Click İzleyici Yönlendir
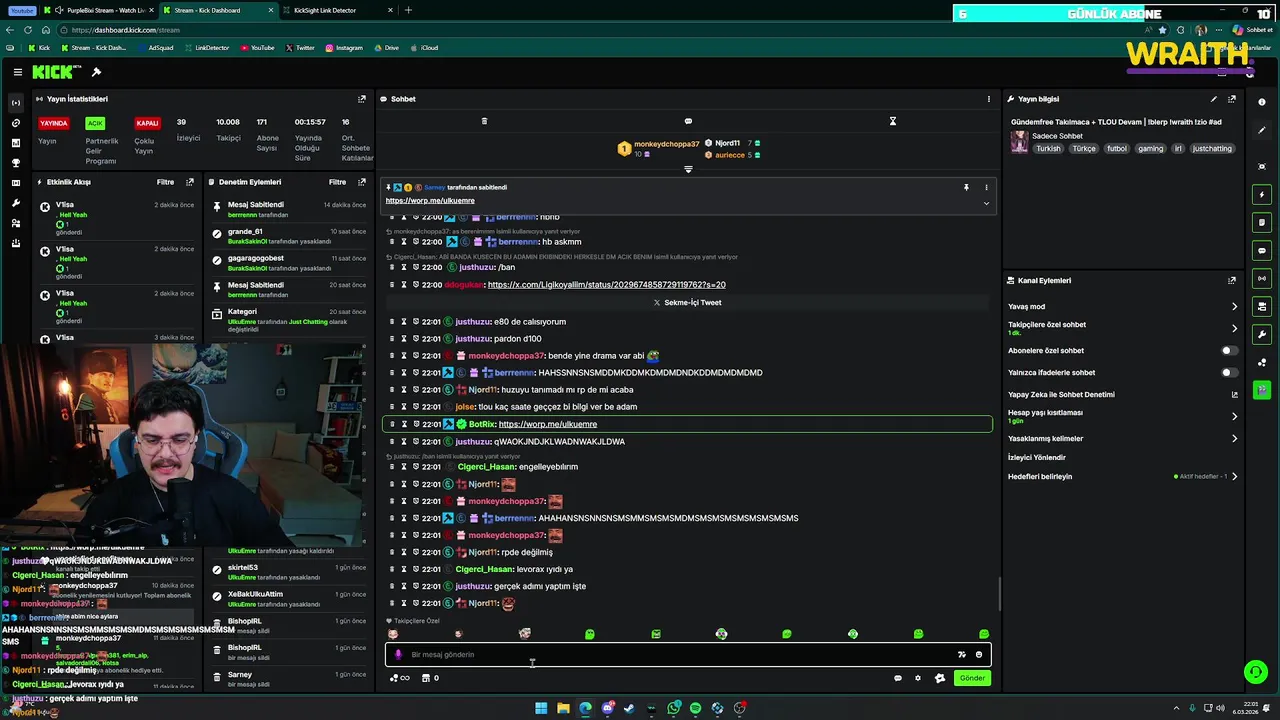Screen dimensions: 1280x720 [1037, 457]
